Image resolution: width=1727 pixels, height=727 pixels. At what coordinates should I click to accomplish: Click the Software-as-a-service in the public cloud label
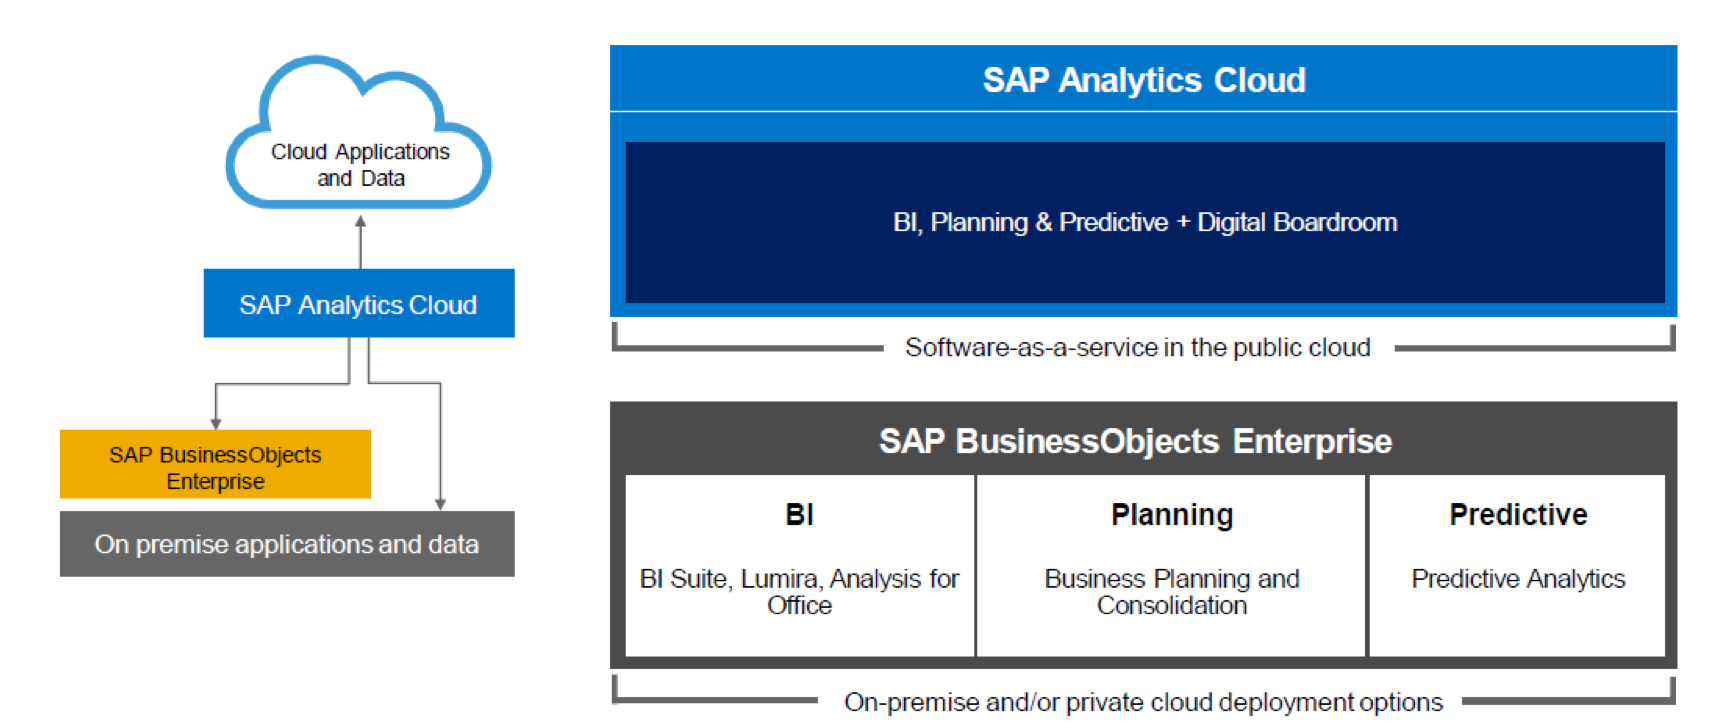click(x=1137, y=348)
